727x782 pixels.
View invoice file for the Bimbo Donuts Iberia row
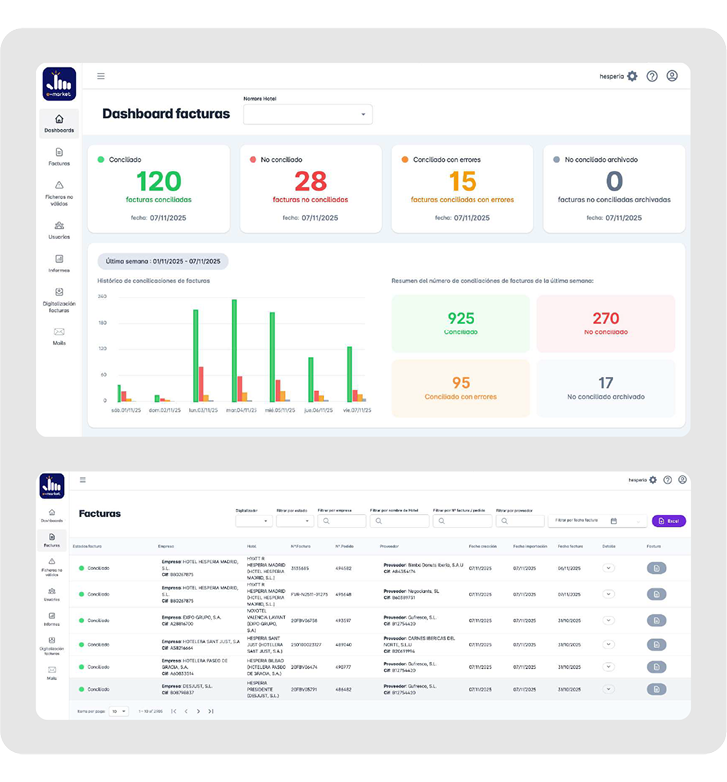656,567
